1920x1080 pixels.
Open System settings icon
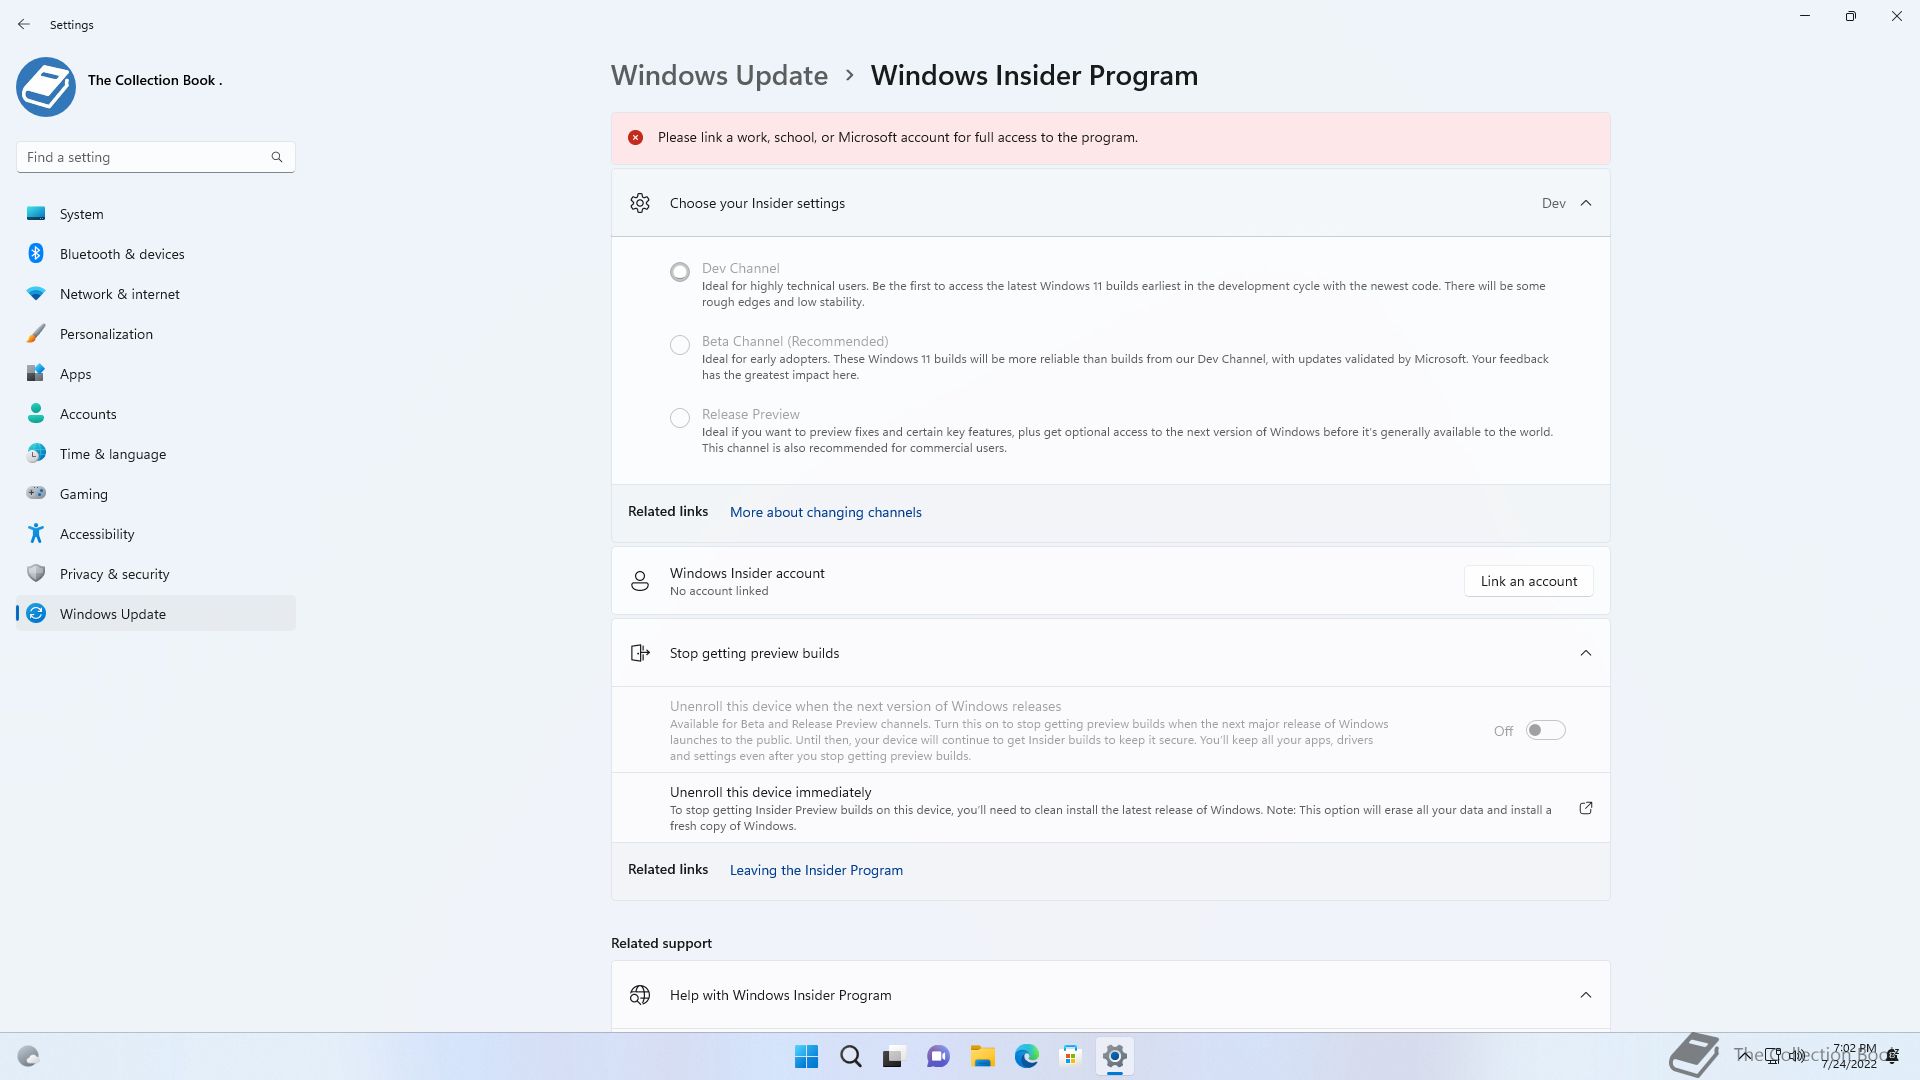pyautogui.click(x=36, y=213)
